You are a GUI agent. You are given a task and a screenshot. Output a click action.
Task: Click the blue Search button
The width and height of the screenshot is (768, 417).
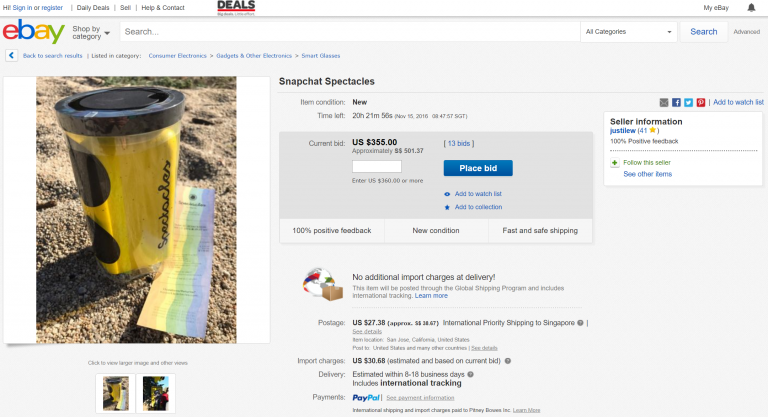(x=703, y=32)
